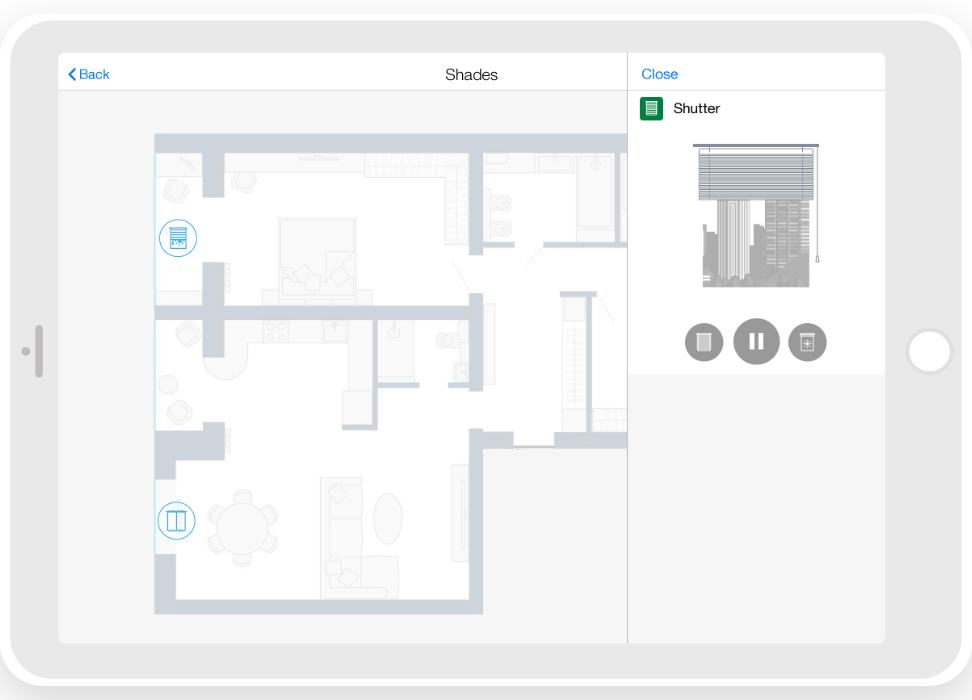Fully lower the shutter with left round button
Image resolution: width=972 pixels, height=700 pixels.
pyautogui.click(x=704, y=342)
